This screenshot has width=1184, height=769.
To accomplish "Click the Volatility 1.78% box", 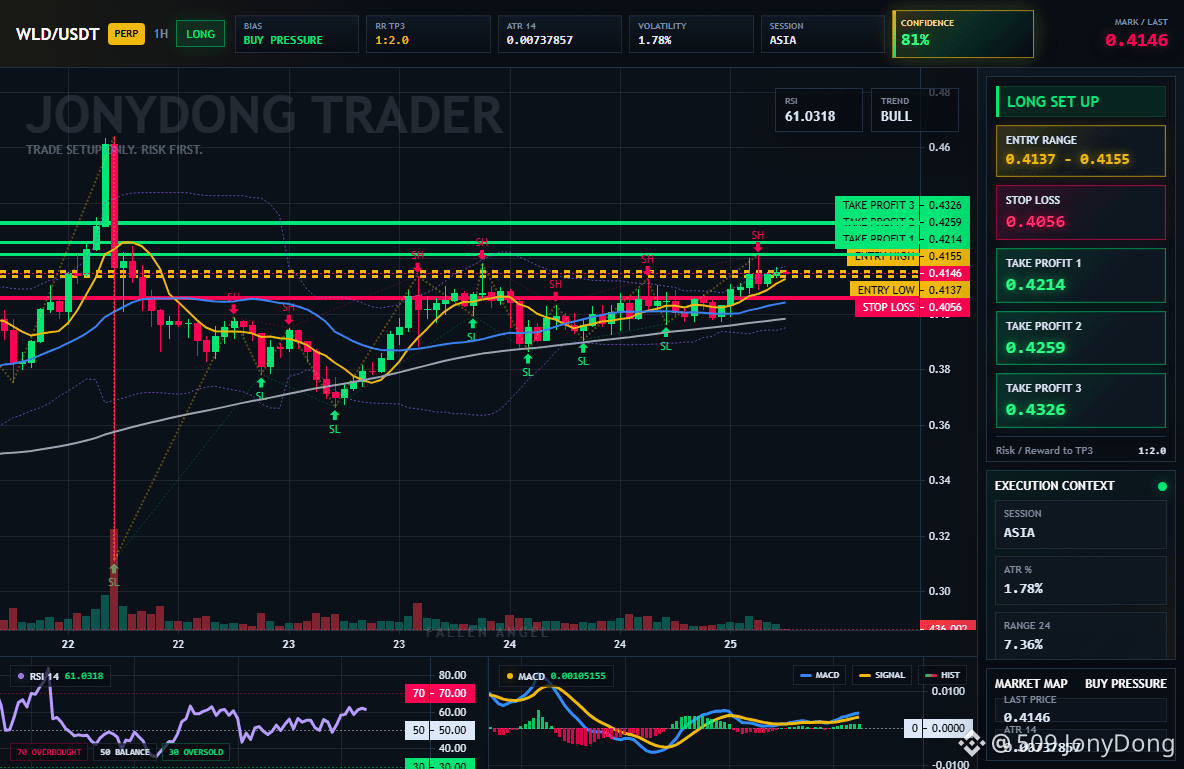I will point(691,34).
